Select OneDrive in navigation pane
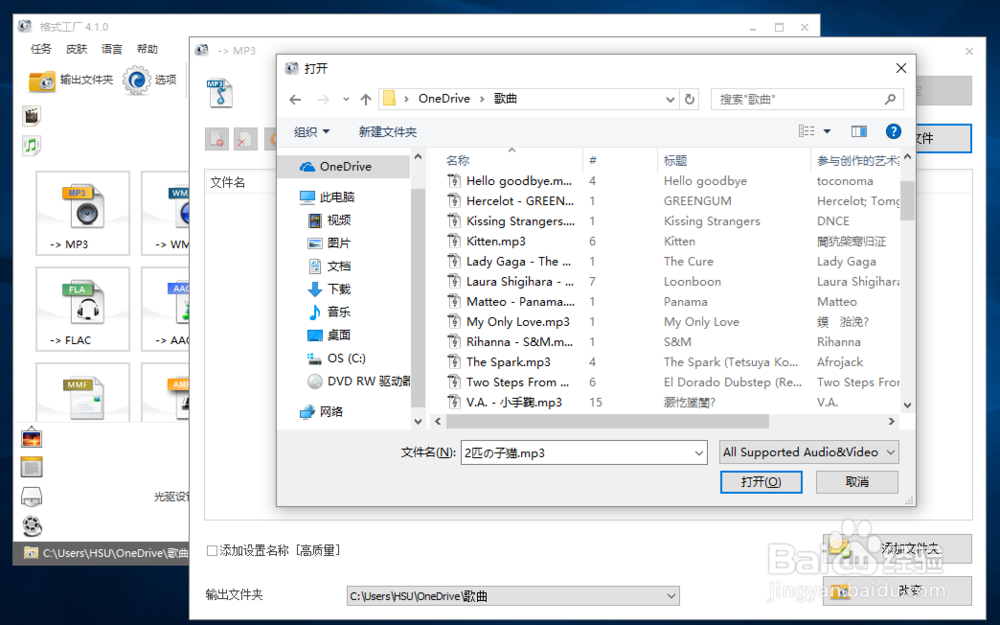This screenshot has width=1000, height=625. coord(345,166)
